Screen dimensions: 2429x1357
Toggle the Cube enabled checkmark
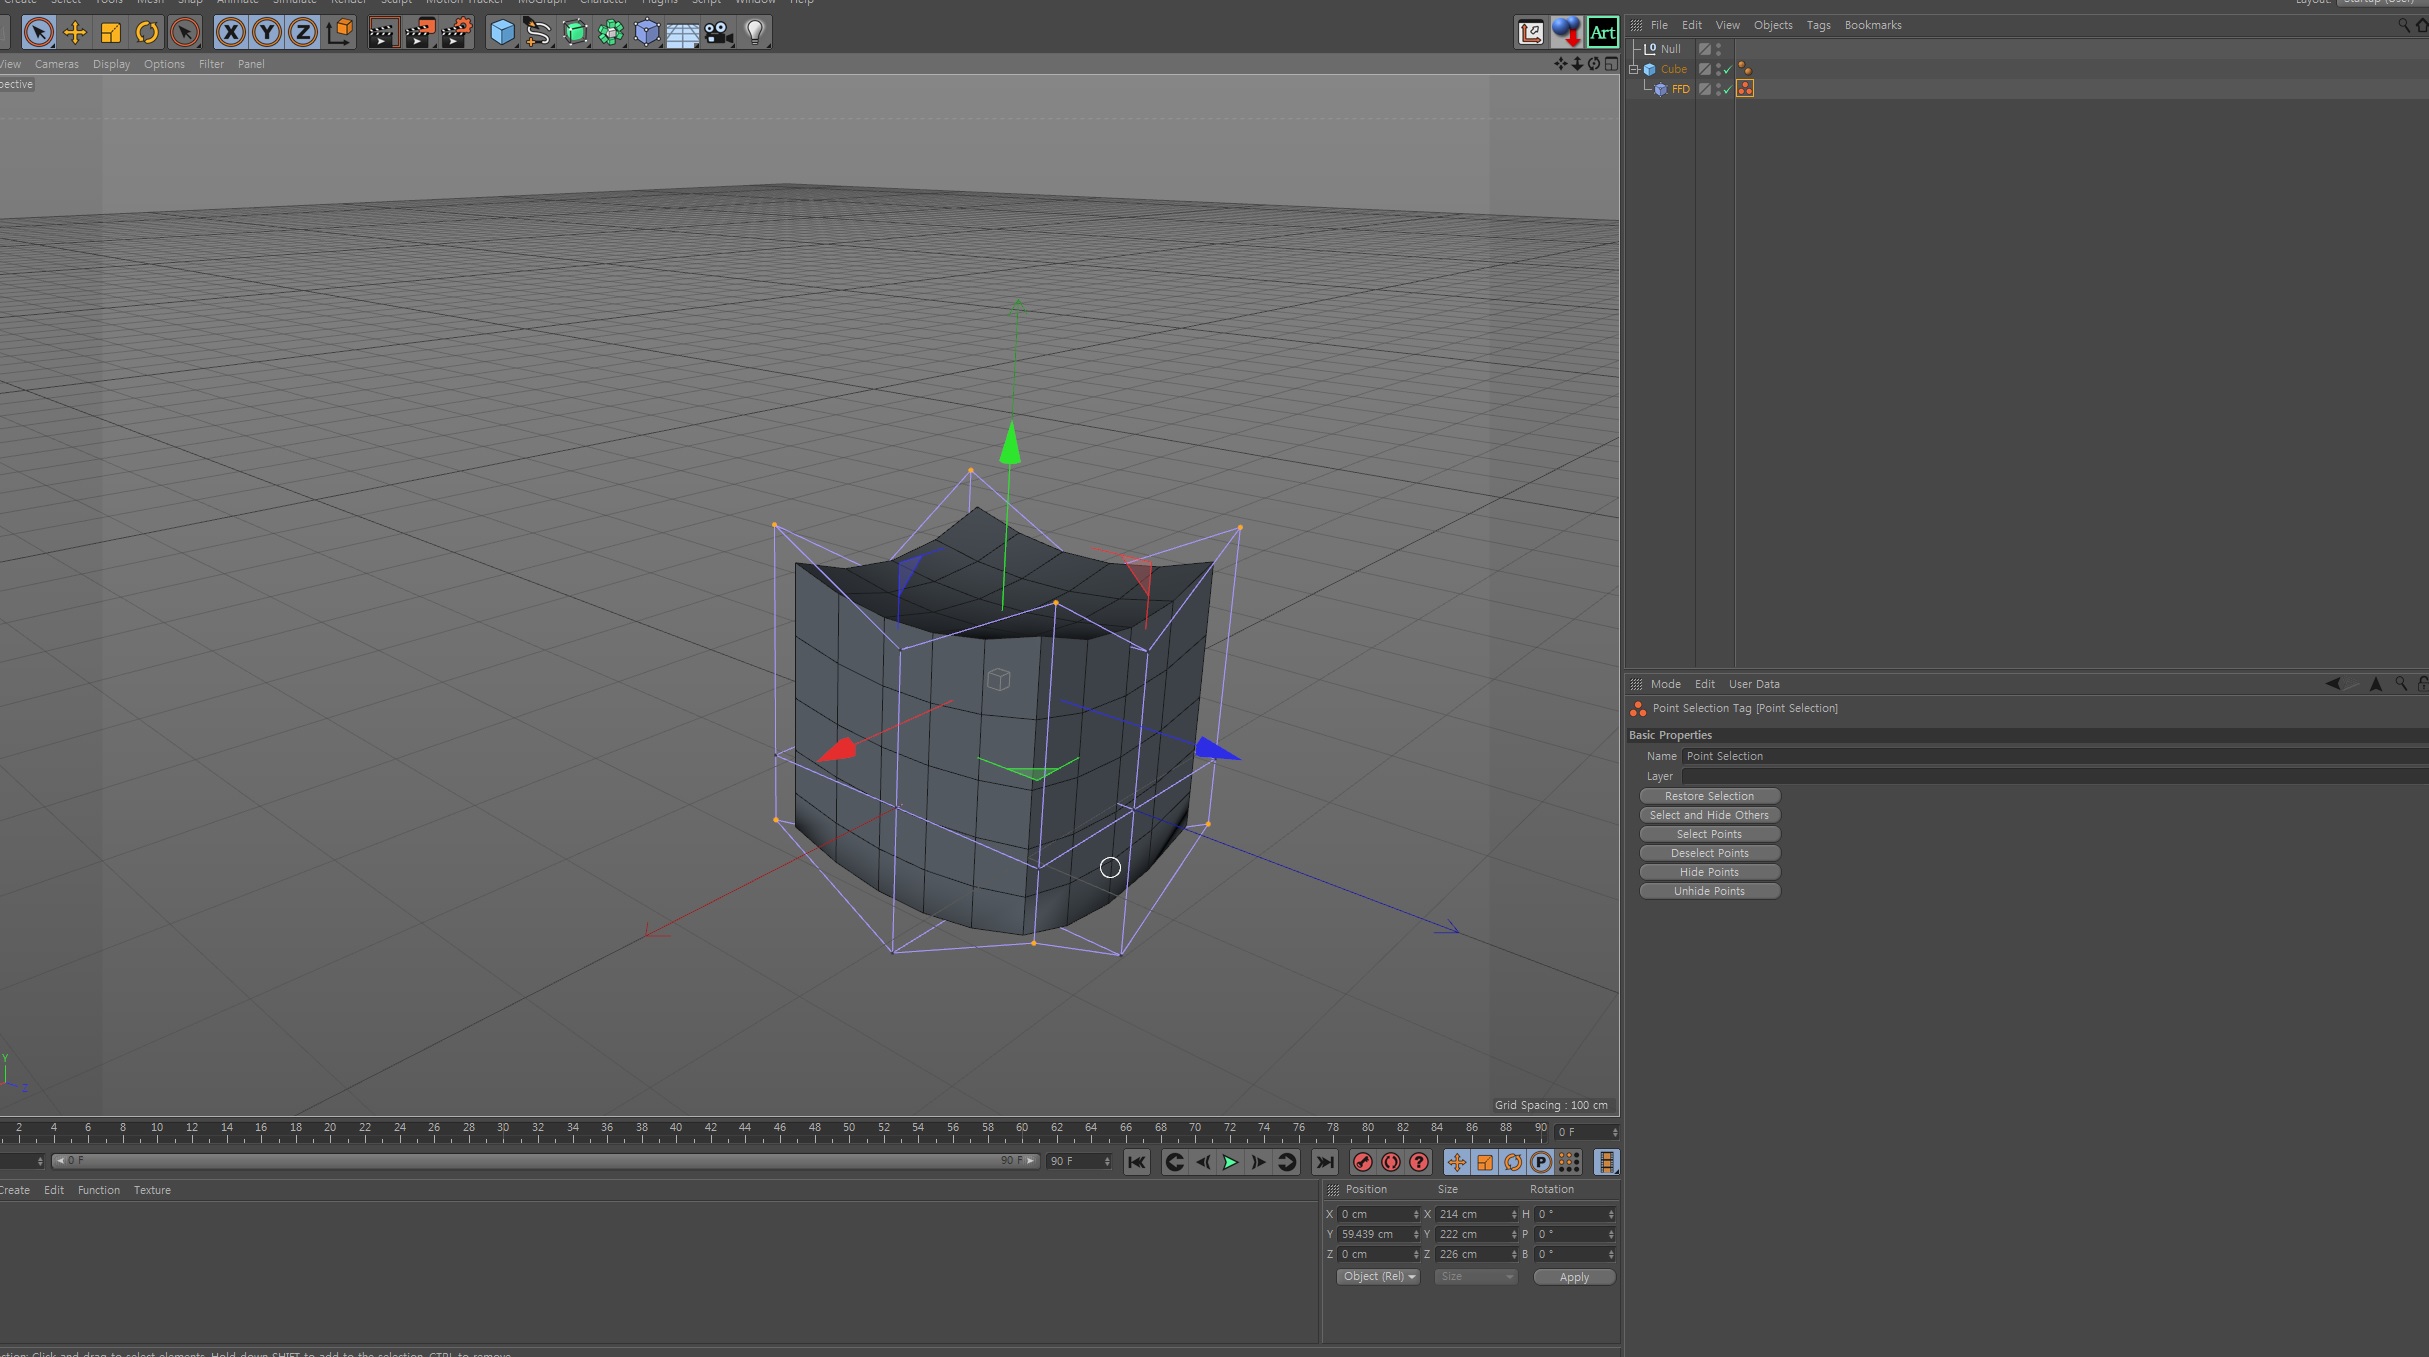1727,70
